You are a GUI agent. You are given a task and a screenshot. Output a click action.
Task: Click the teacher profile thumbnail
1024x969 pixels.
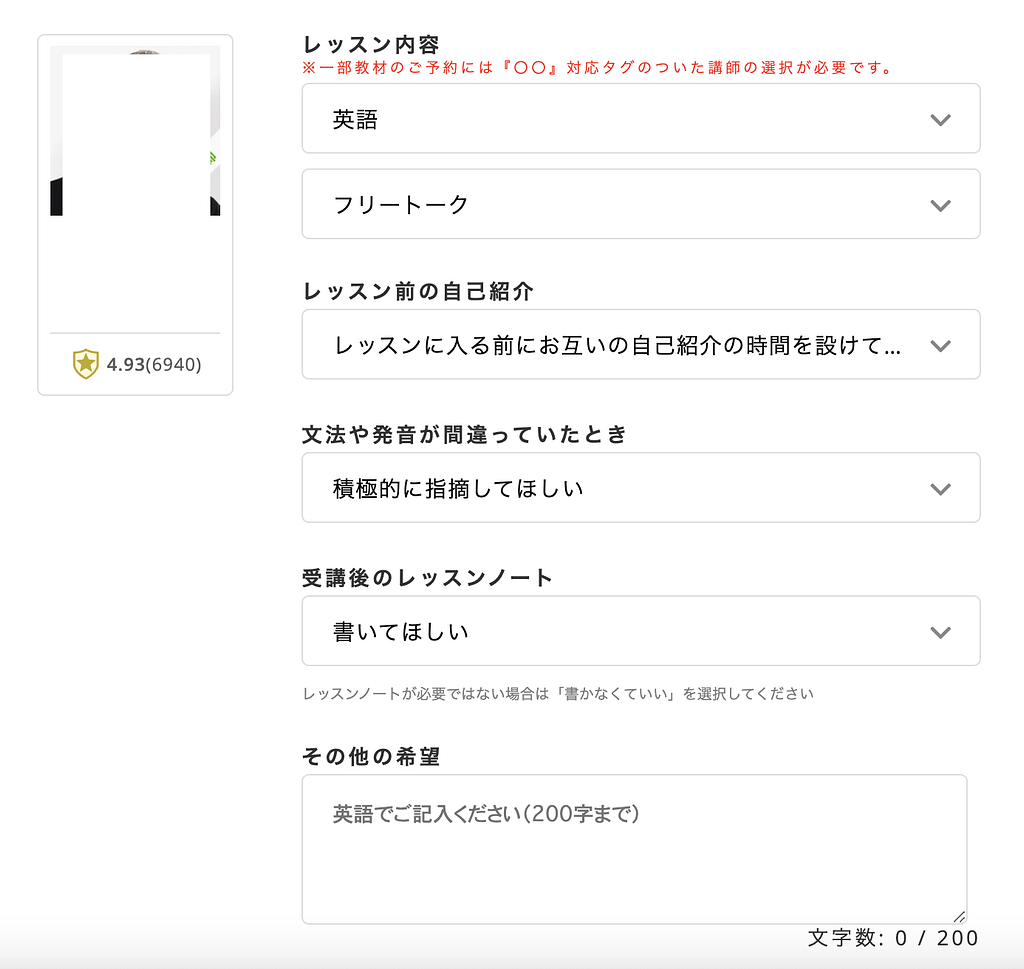(135, 180)
